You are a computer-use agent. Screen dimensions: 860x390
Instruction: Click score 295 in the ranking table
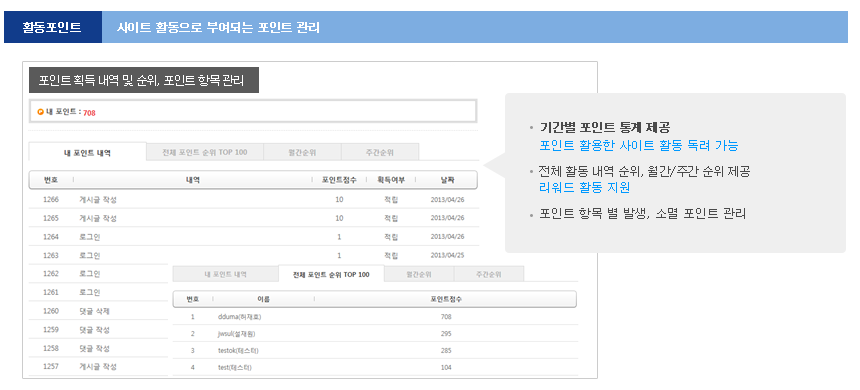(446, 334)
